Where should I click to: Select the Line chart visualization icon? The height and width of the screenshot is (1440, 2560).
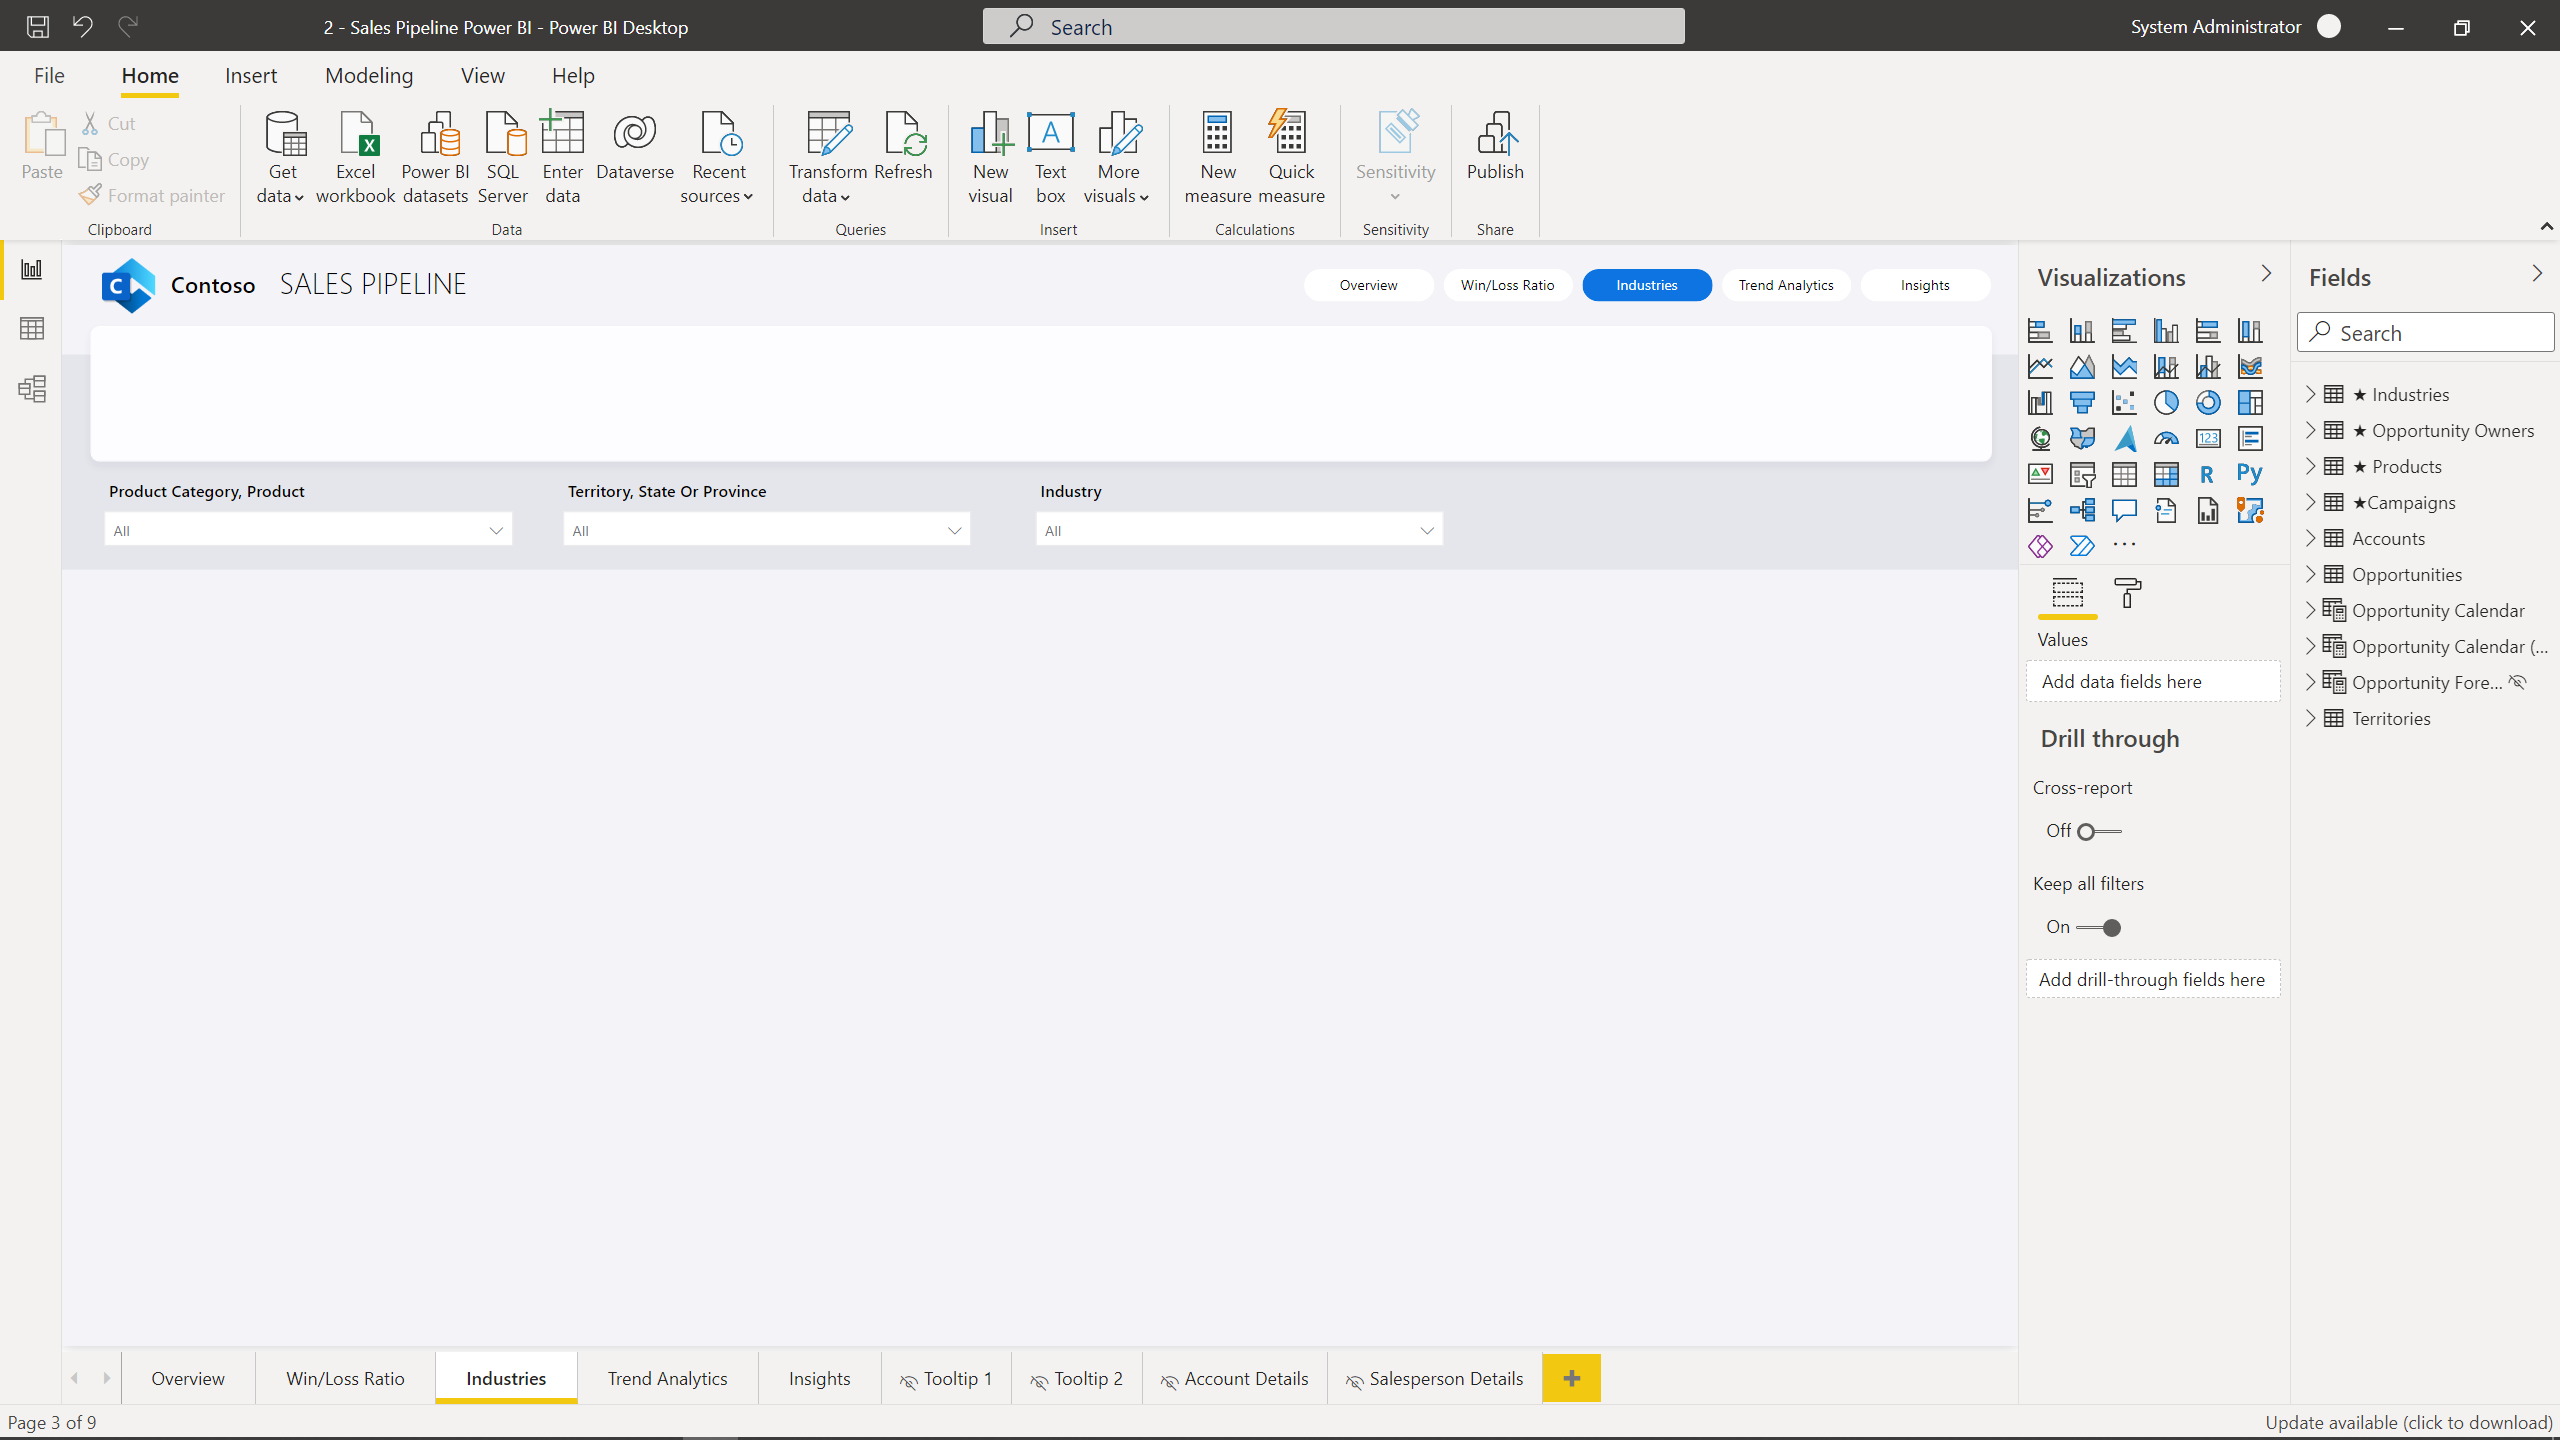[x=2040, y=366]
